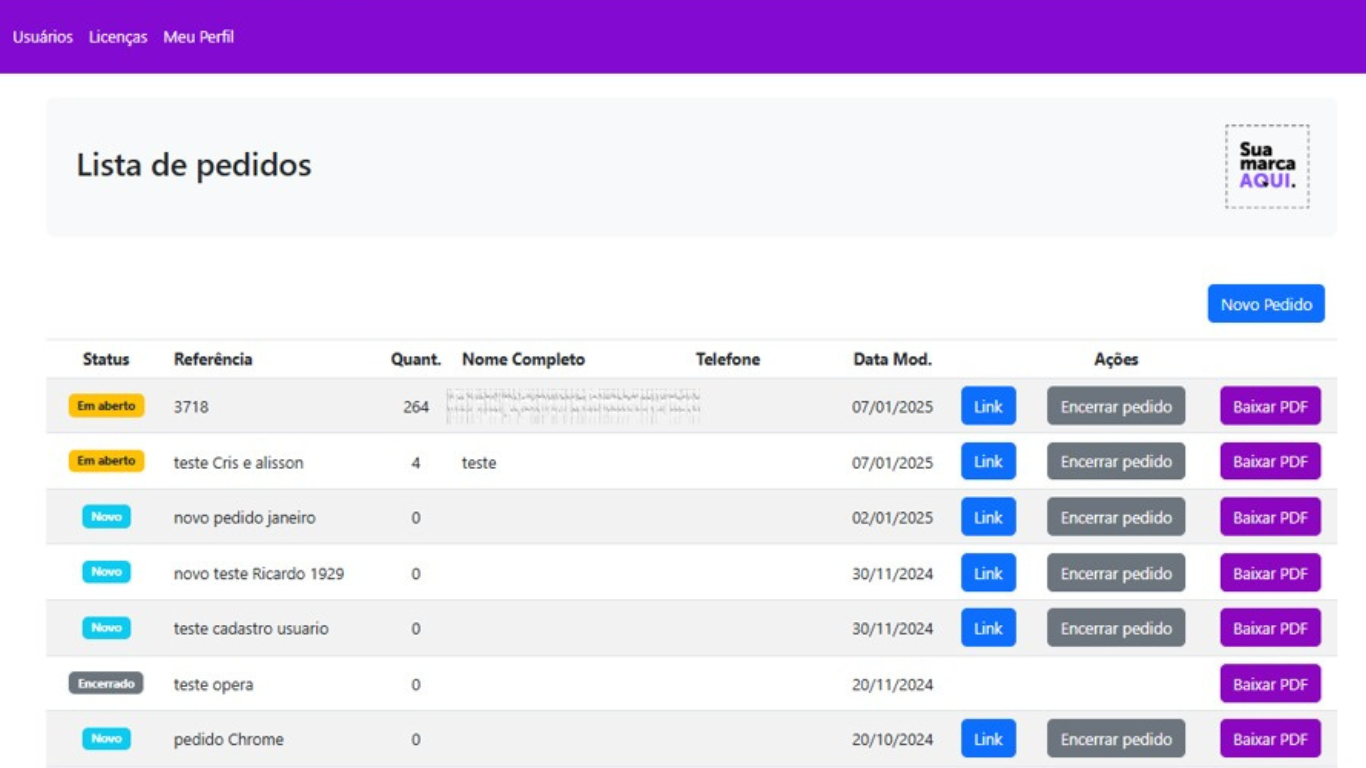Download PDF for 'teste opera' order

1270,684
